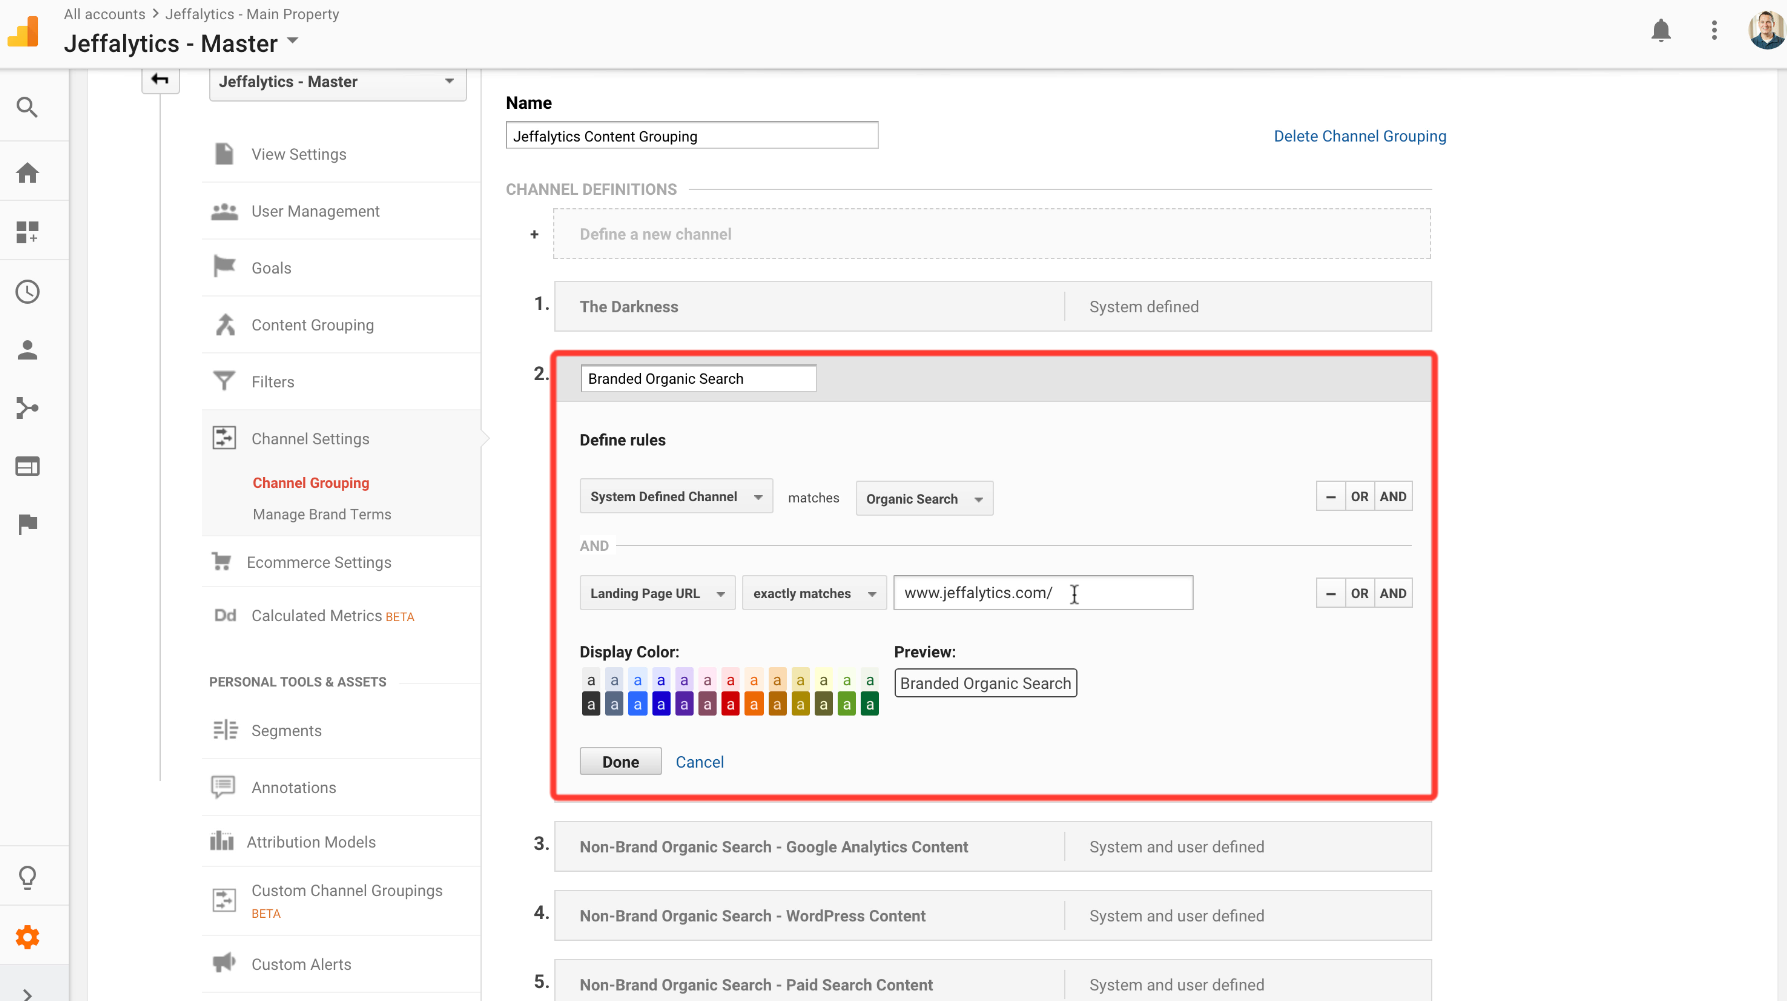1787x1001 pixels.
Task: Click Jeffalytics - Main Property breadcrumb
Action: [x=252, y=14]
